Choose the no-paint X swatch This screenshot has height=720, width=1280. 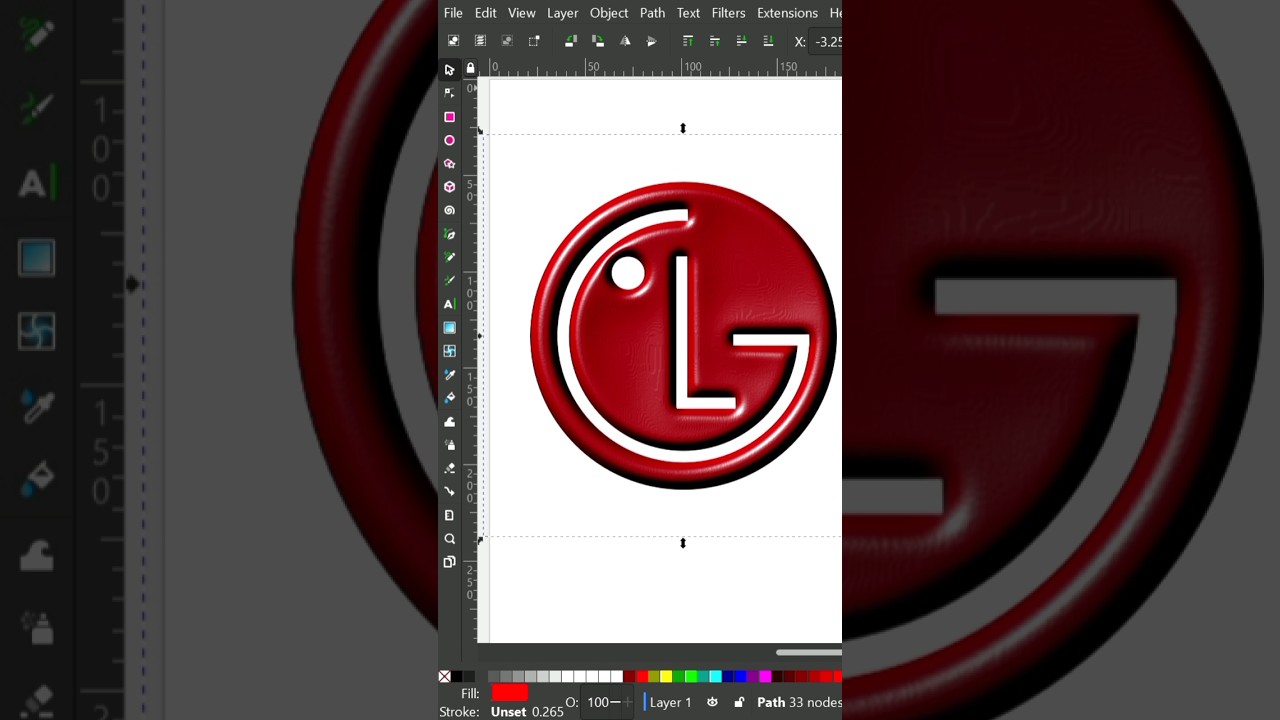(x=445, y=677)
